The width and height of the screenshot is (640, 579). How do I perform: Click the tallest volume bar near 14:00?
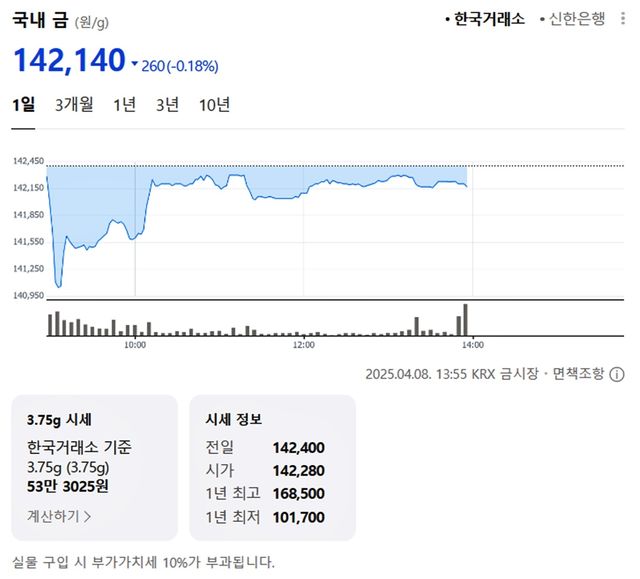tap(465, 320)
